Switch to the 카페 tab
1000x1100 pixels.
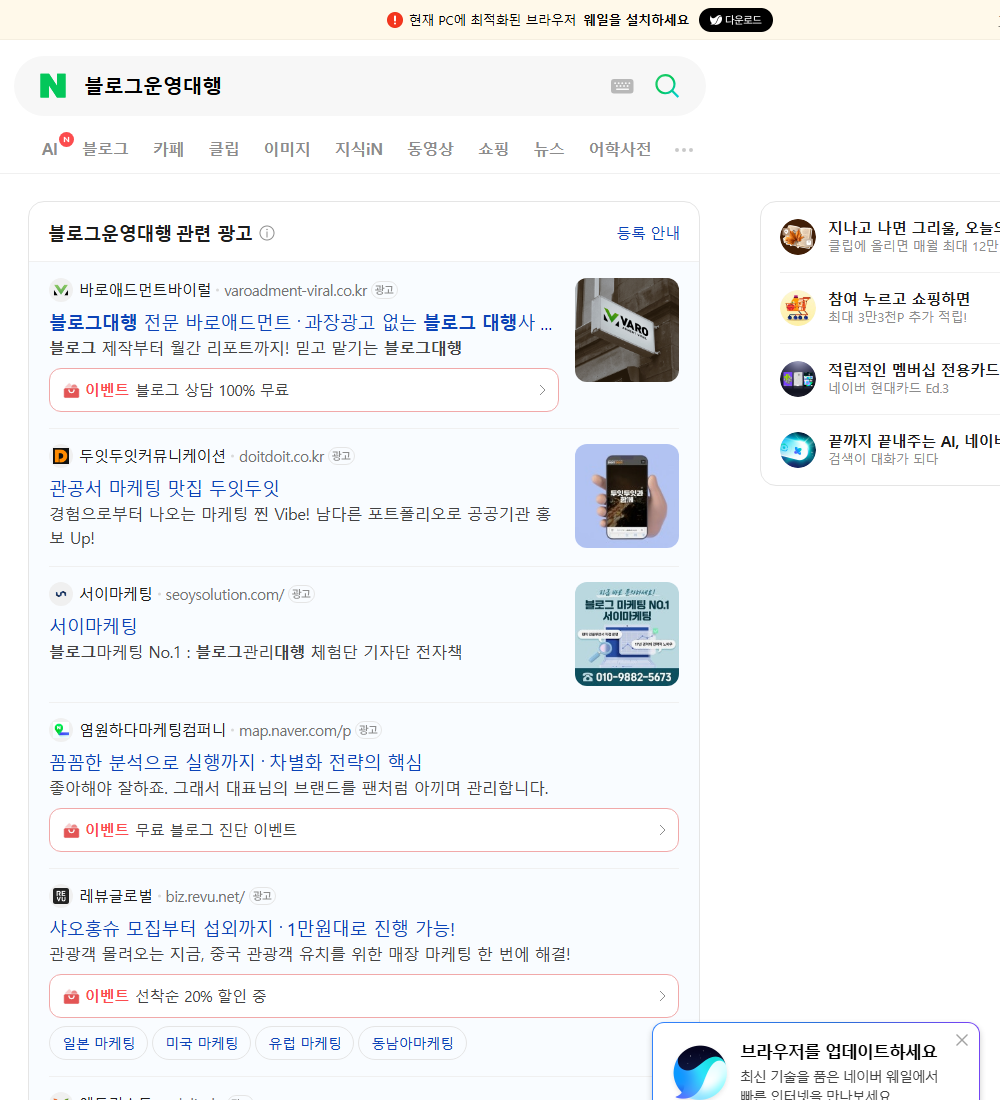tap(168, 149)
